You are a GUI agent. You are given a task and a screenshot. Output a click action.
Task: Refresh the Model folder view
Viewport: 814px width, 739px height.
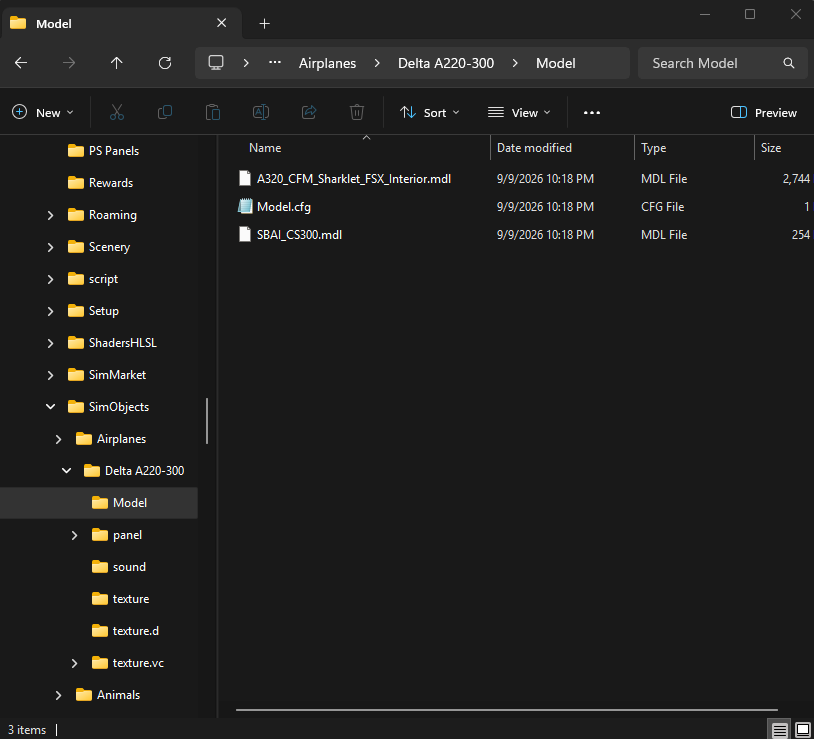click(x=165, y=63)
